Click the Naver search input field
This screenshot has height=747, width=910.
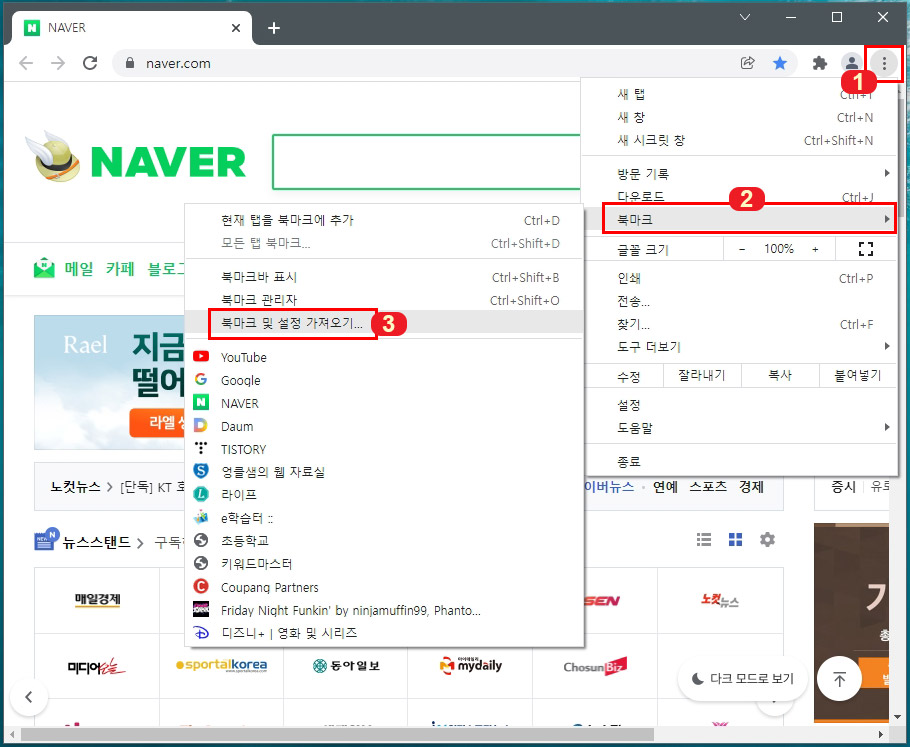click(x=427, y=161)
